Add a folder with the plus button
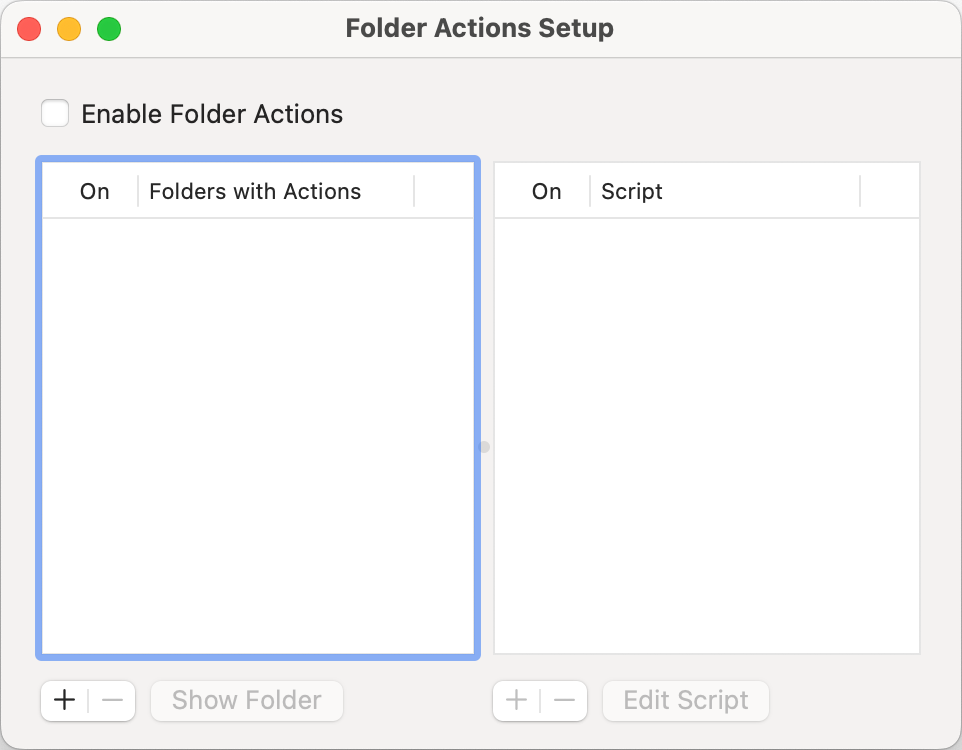Screen dimensions: 962x750 (64, 700)
